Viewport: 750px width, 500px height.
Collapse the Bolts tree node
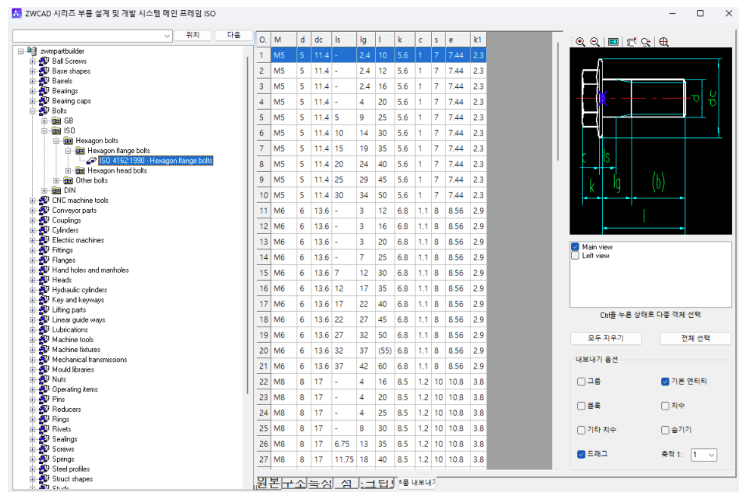33,111
